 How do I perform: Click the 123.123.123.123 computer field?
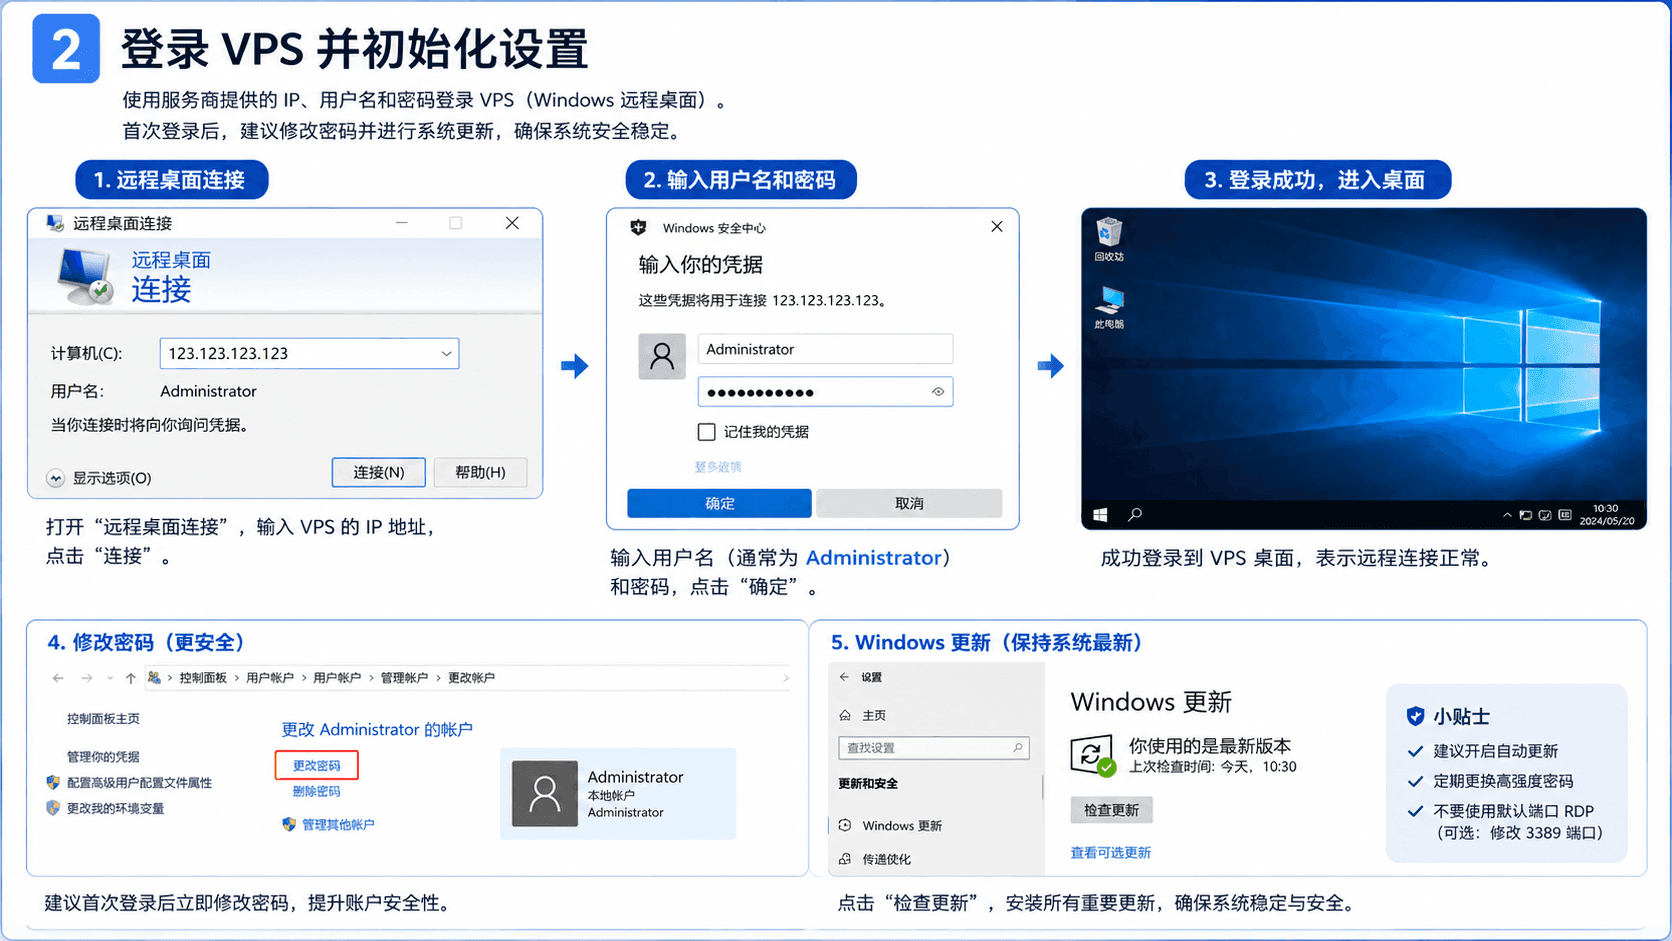309,353
